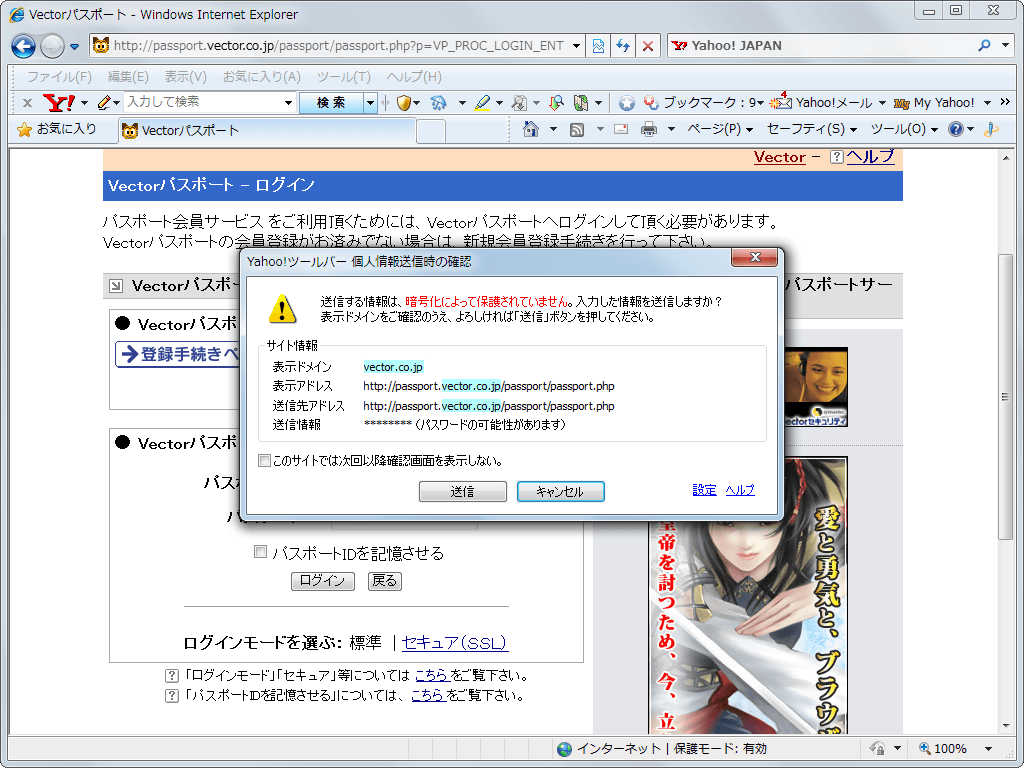Open お気に入り(A) menu
1024x768 pixels.
(262, 76)
